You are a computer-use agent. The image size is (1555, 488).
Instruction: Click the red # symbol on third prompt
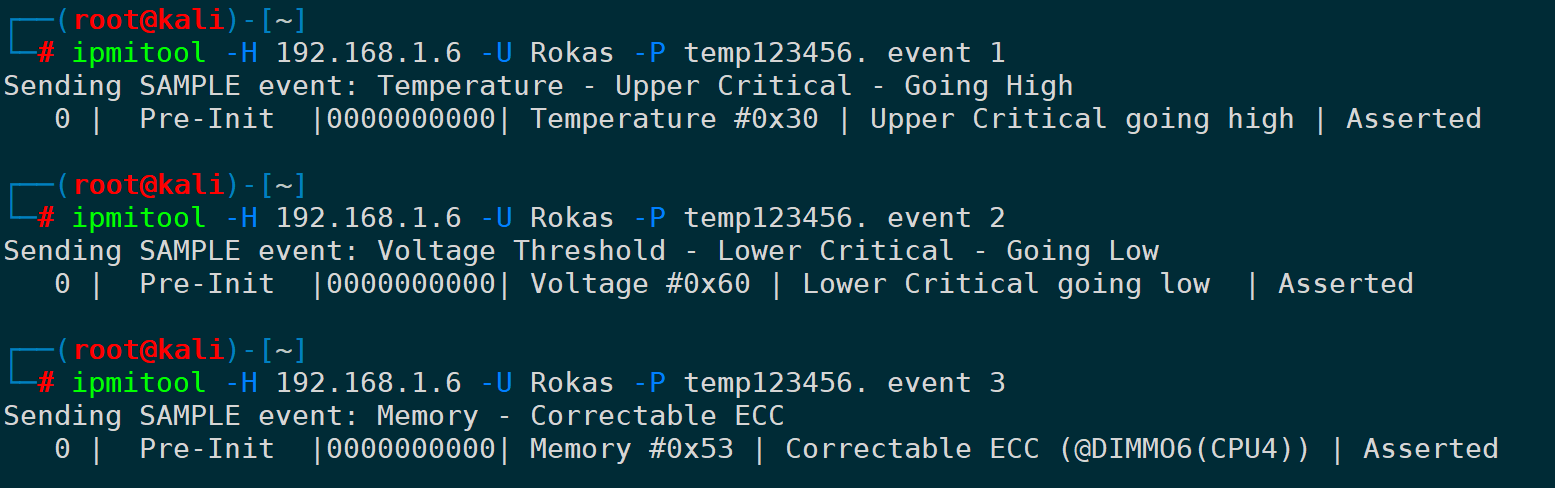pyautogui.click(x=46, y=382)
